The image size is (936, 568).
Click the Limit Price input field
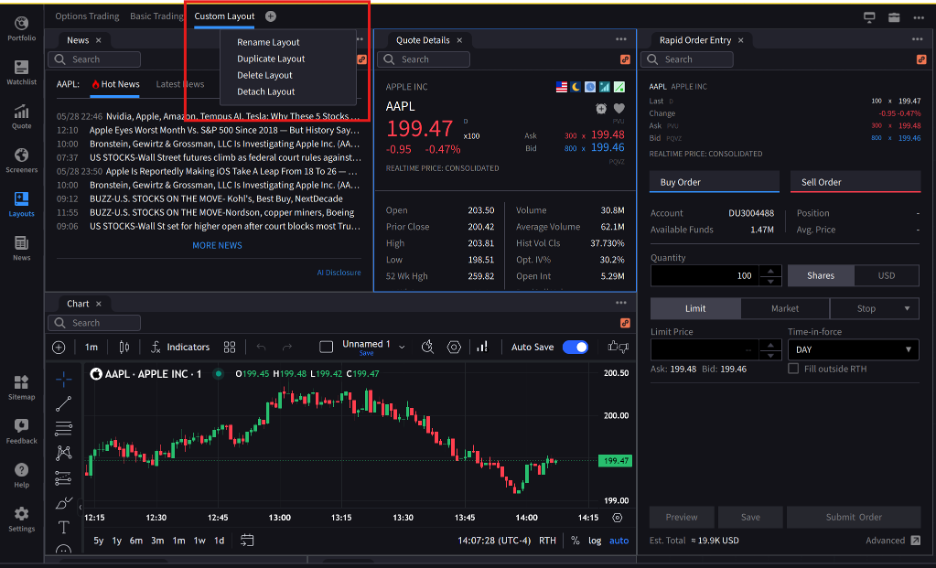tap(705, 350)
